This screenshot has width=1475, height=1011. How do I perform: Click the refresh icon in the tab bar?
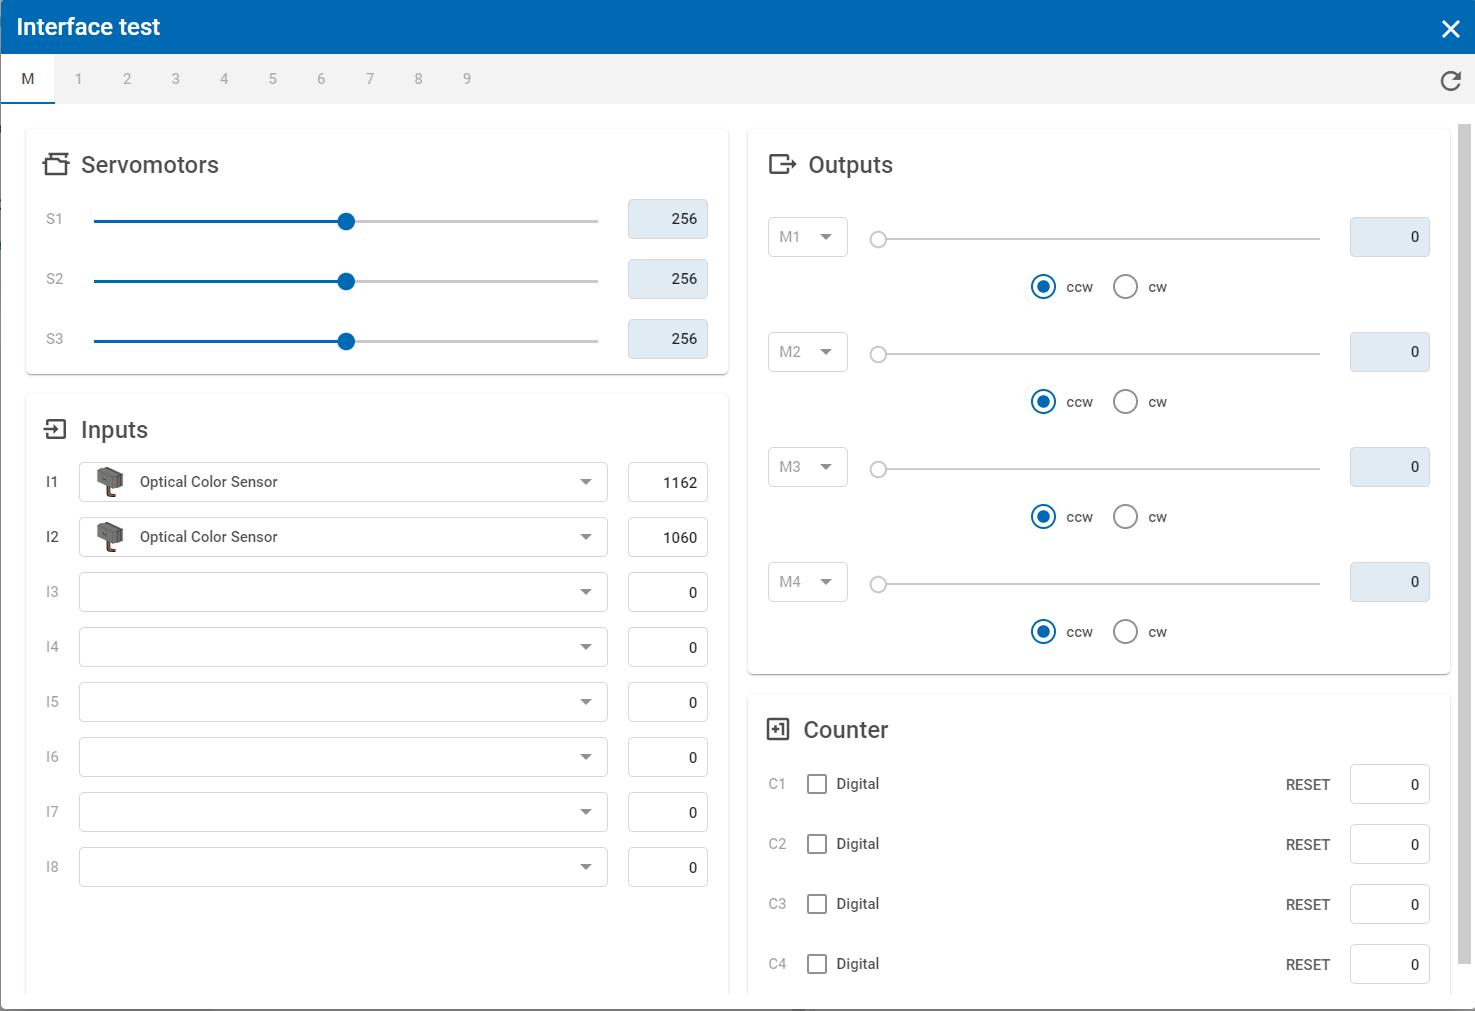1450,81
